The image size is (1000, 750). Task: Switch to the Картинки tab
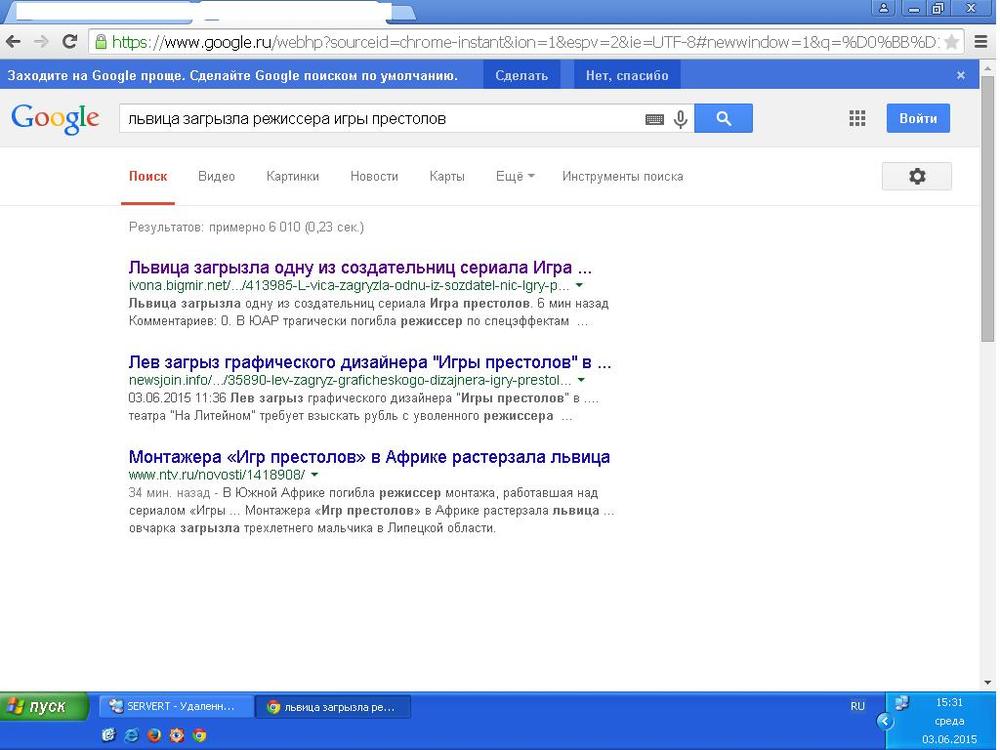[x=292, y=176]
